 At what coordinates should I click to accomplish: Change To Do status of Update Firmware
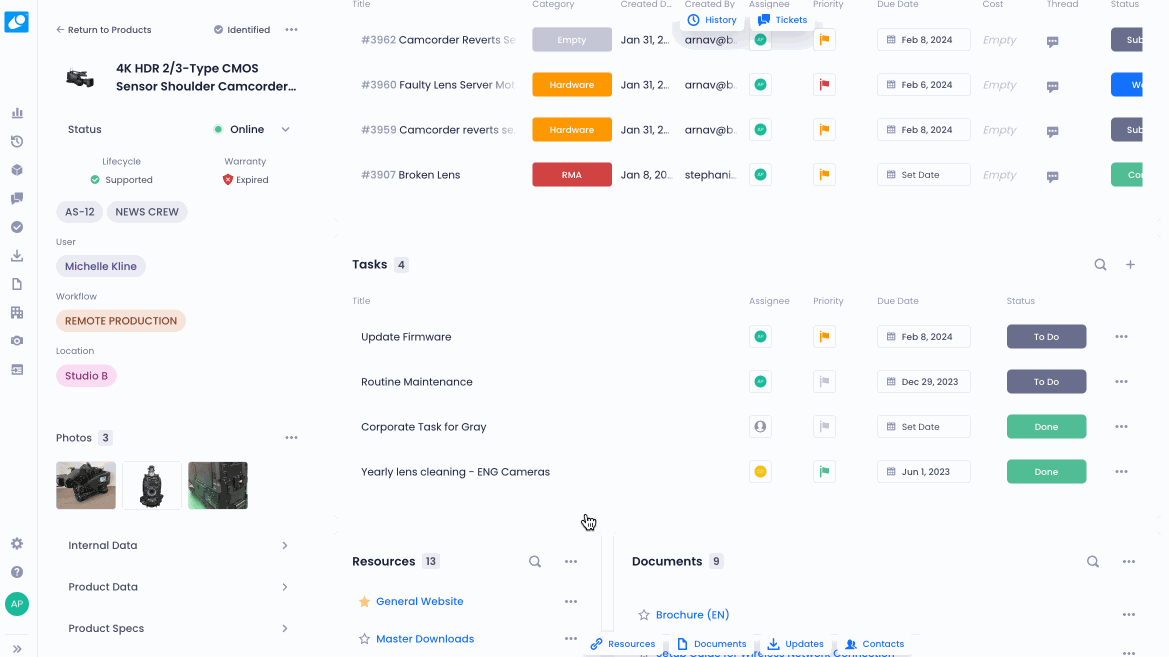click(1047, 337)
